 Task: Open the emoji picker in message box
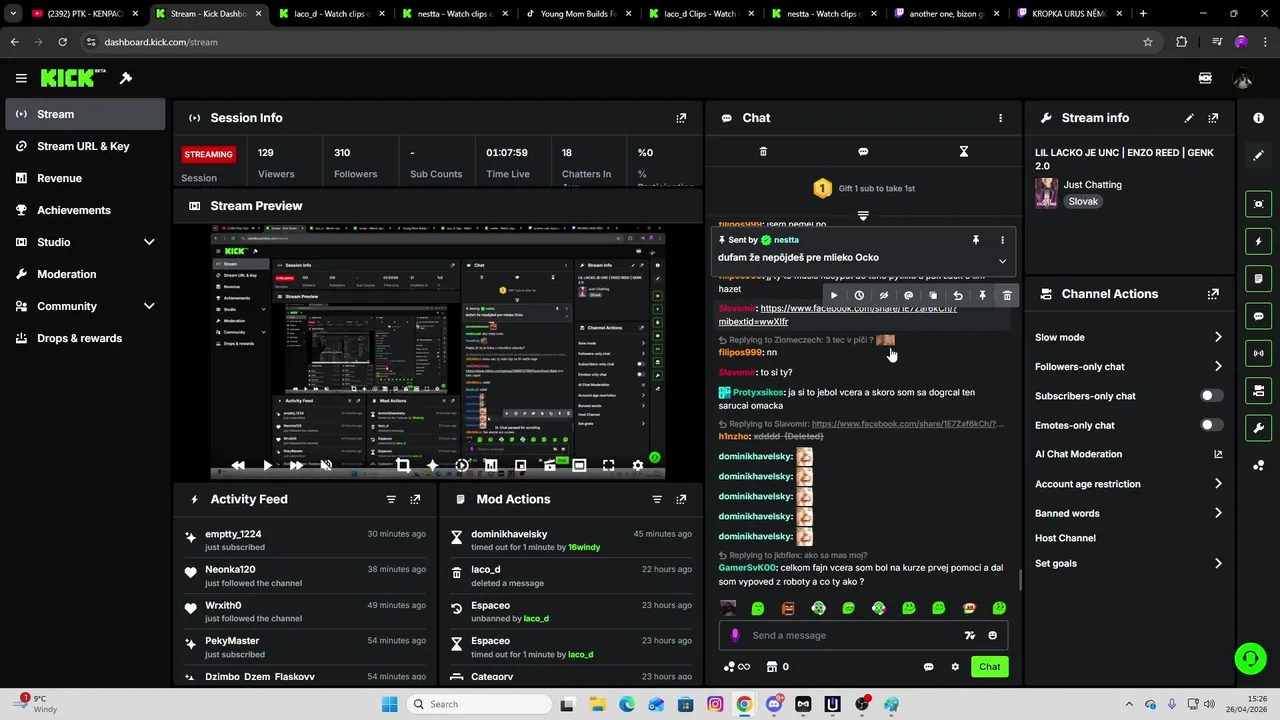(992, 635)
